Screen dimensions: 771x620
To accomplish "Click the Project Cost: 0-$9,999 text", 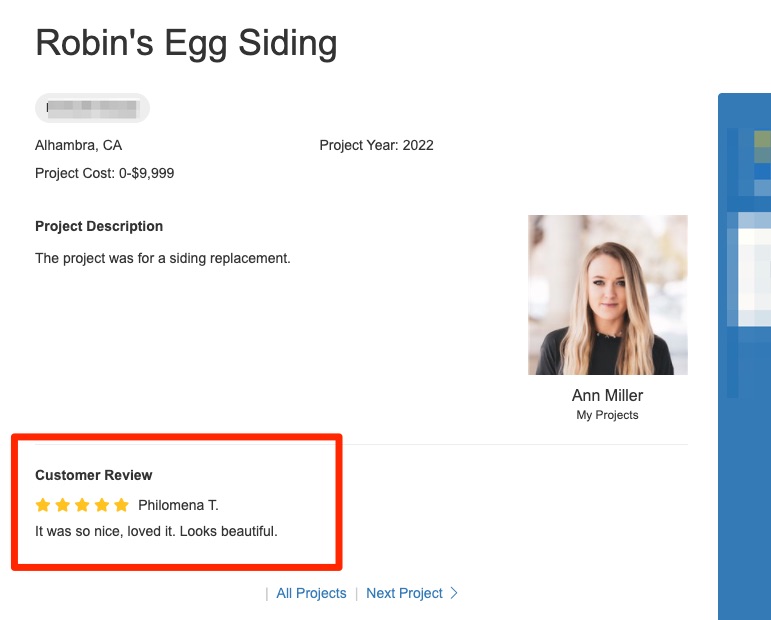I will 104,173.
